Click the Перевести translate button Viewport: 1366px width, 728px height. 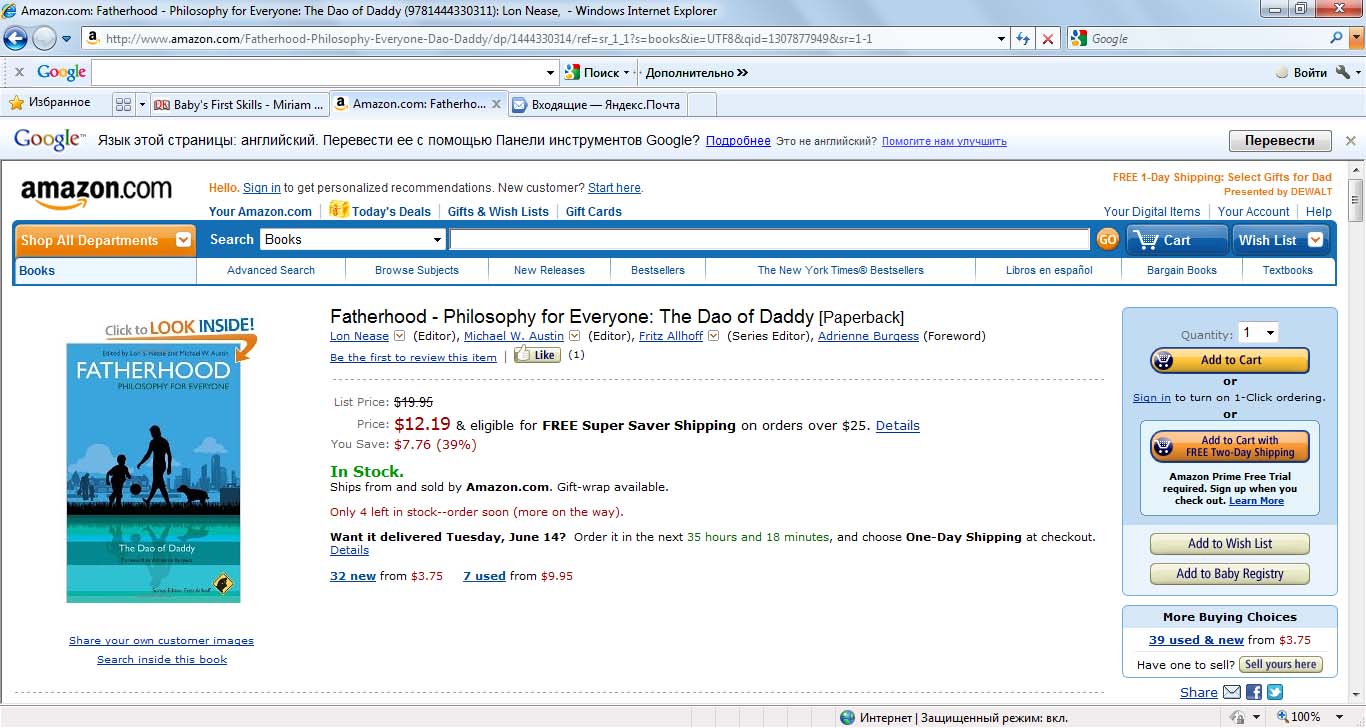[1280, 141]
